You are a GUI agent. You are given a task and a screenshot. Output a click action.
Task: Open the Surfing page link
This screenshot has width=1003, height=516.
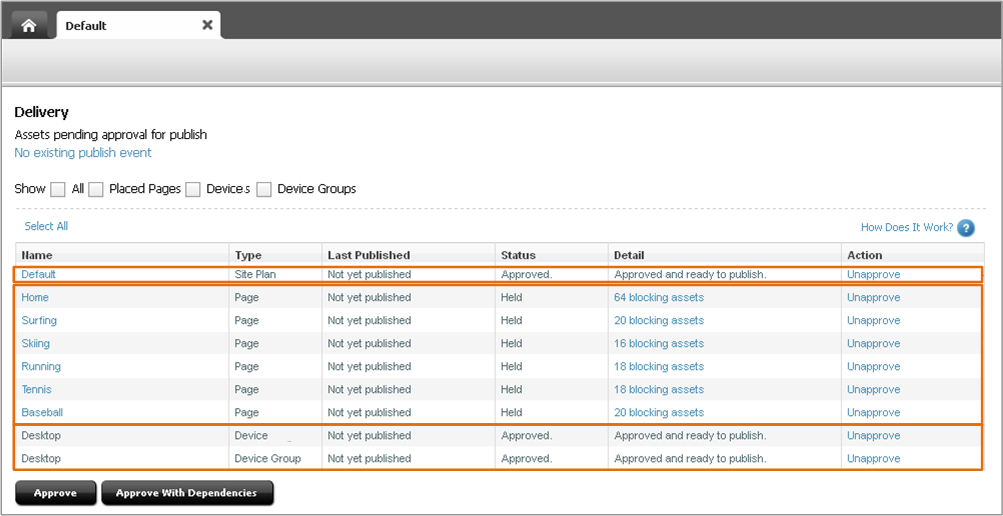[x=39, y=320]
